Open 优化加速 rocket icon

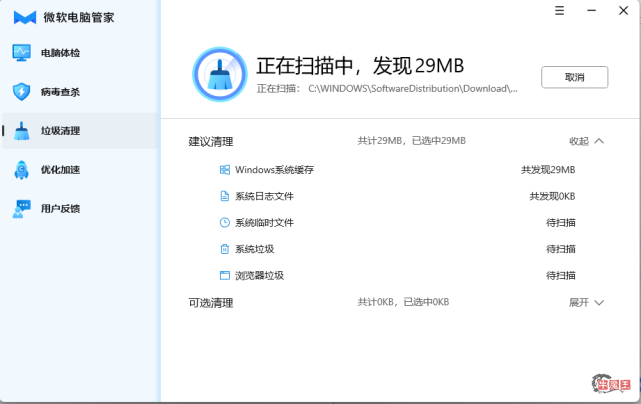[x=21, y=170]
